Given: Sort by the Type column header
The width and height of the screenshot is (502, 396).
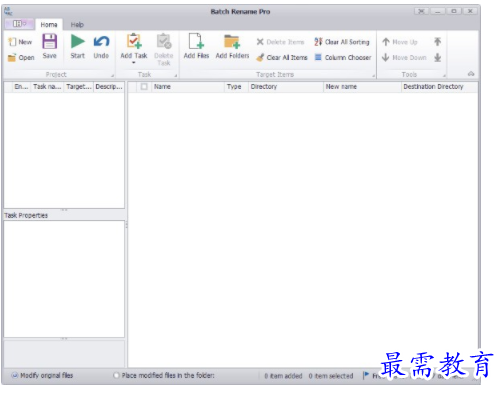Looking at the screenshot, I should coord(236,87).
